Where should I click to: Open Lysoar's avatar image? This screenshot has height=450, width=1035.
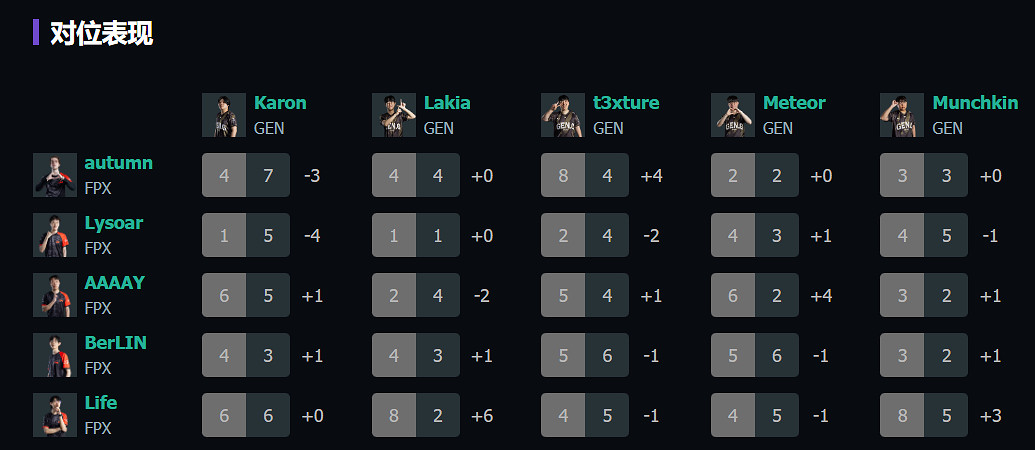(55, 235)
